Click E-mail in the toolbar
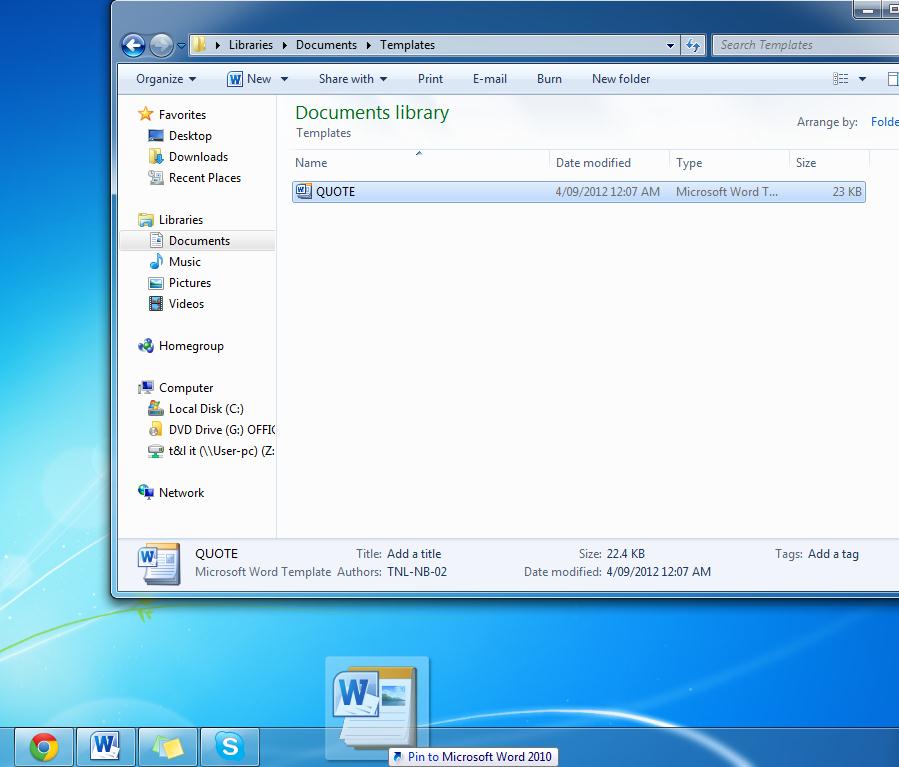Viewport: 899px width, 767px height. (490, 79)
